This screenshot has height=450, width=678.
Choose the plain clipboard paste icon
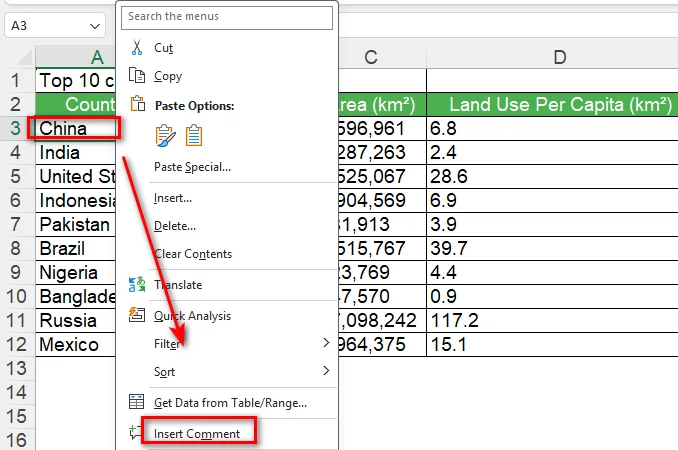pyautogui.click(x=194, y=135)
